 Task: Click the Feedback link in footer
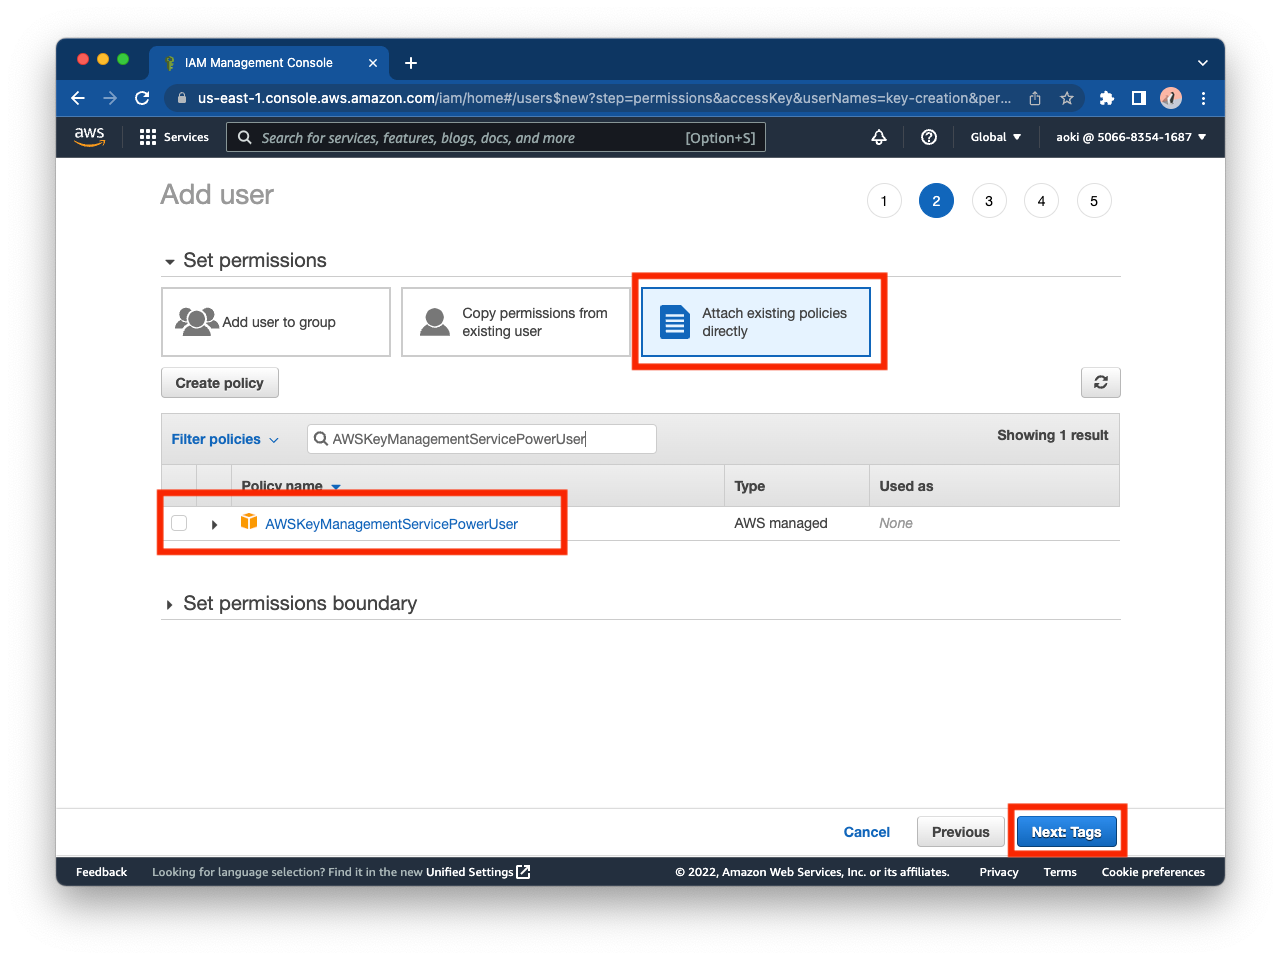102,872
